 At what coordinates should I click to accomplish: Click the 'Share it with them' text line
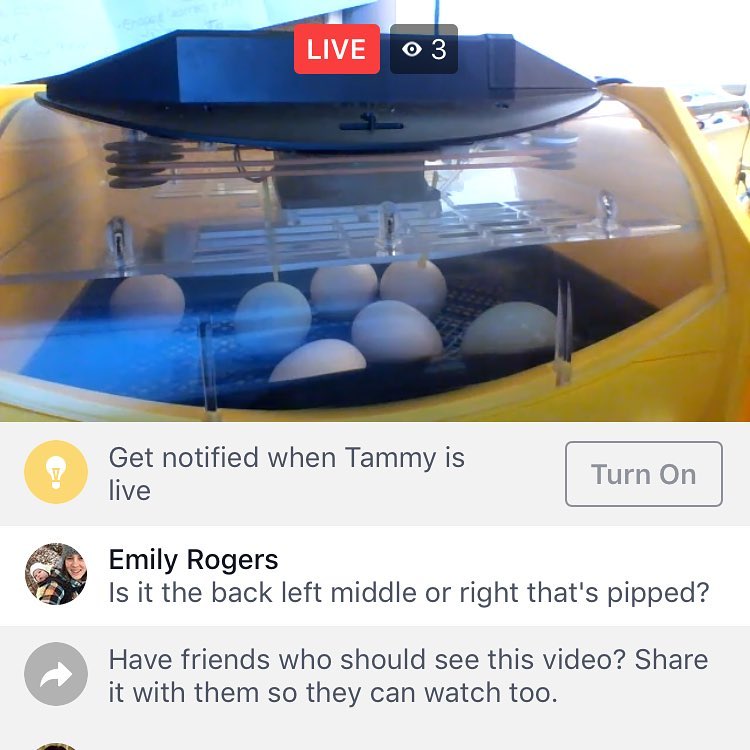point(333,693)
